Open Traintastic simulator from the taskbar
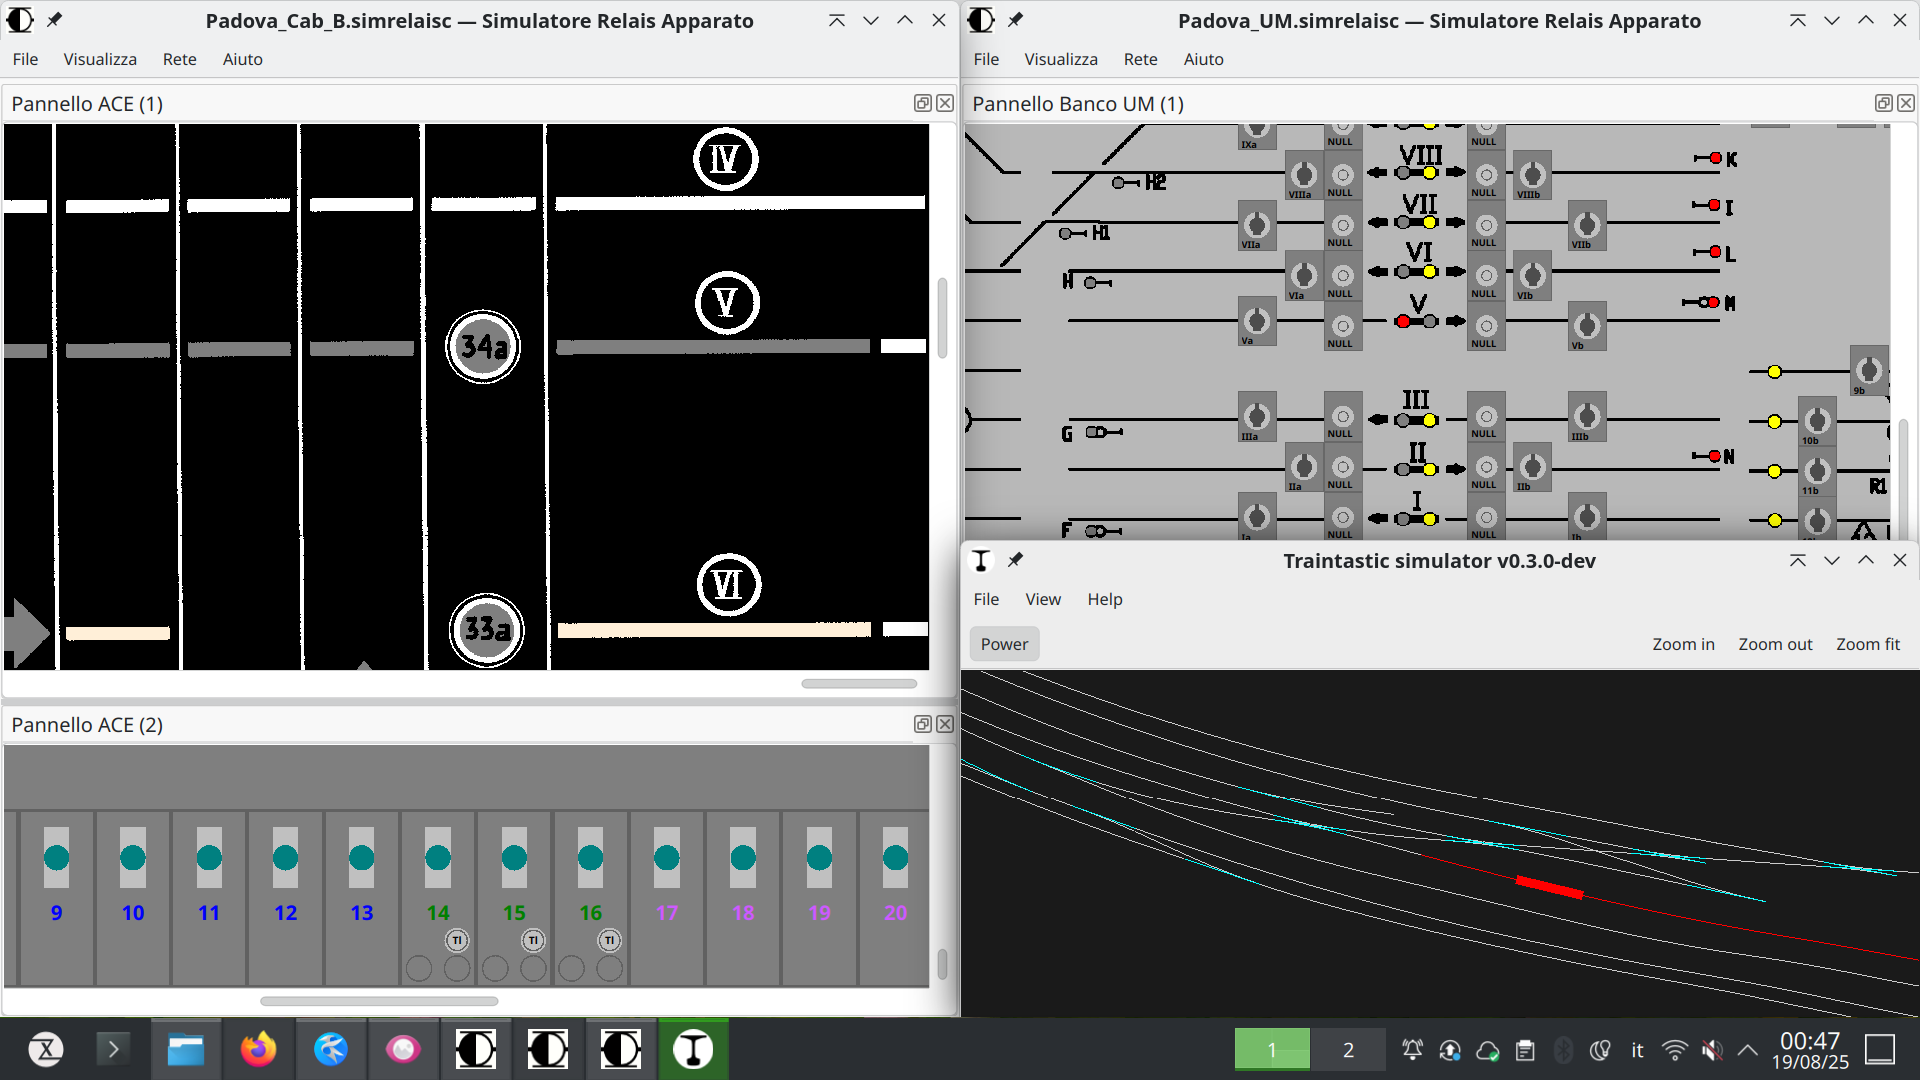Viewport: 1920px width, 1080px height. coord(692,1049)
